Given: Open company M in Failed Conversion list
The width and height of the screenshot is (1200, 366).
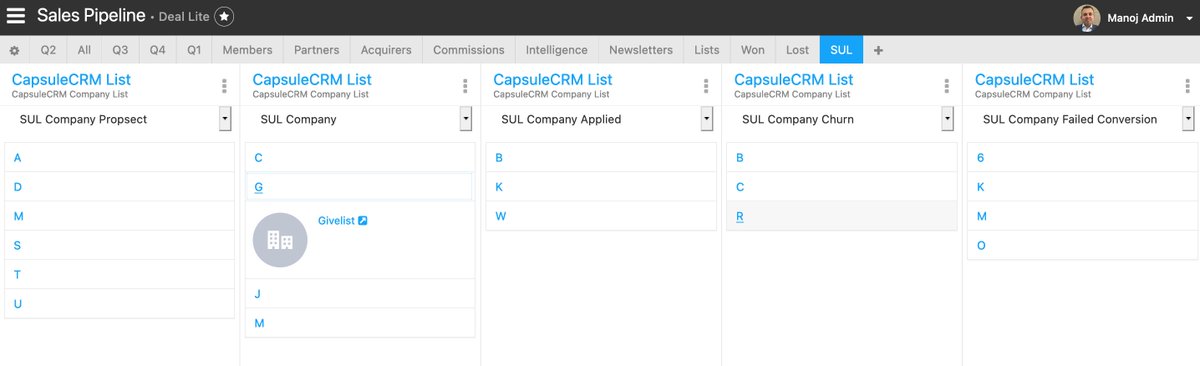Looking at the screenshot, I should (1083, 216).
